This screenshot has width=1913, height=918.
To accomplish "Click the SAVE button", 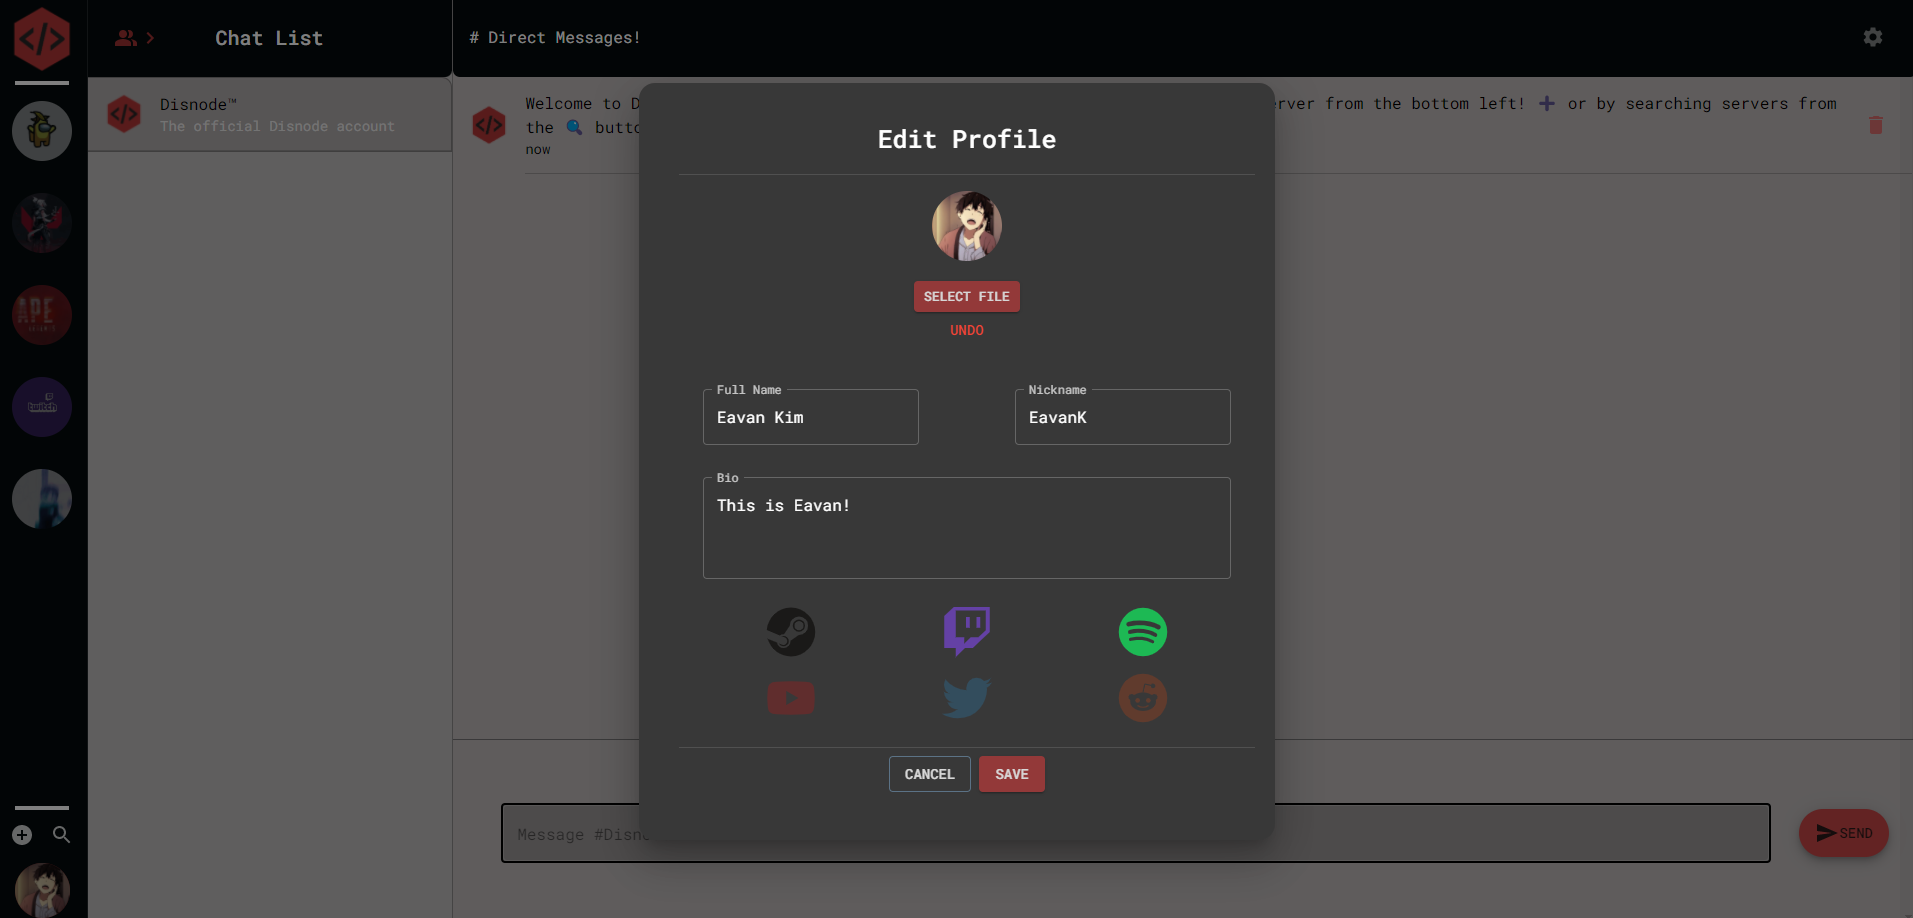I will [1011, 774].
